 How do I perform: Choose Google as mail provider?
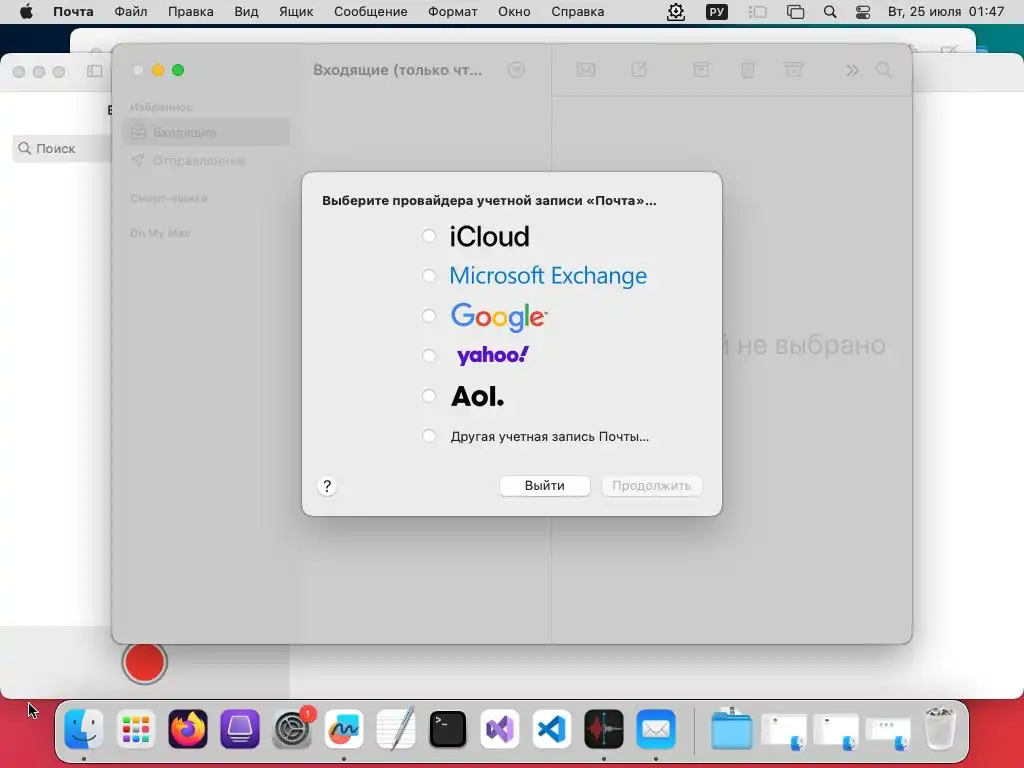[428, 316]
